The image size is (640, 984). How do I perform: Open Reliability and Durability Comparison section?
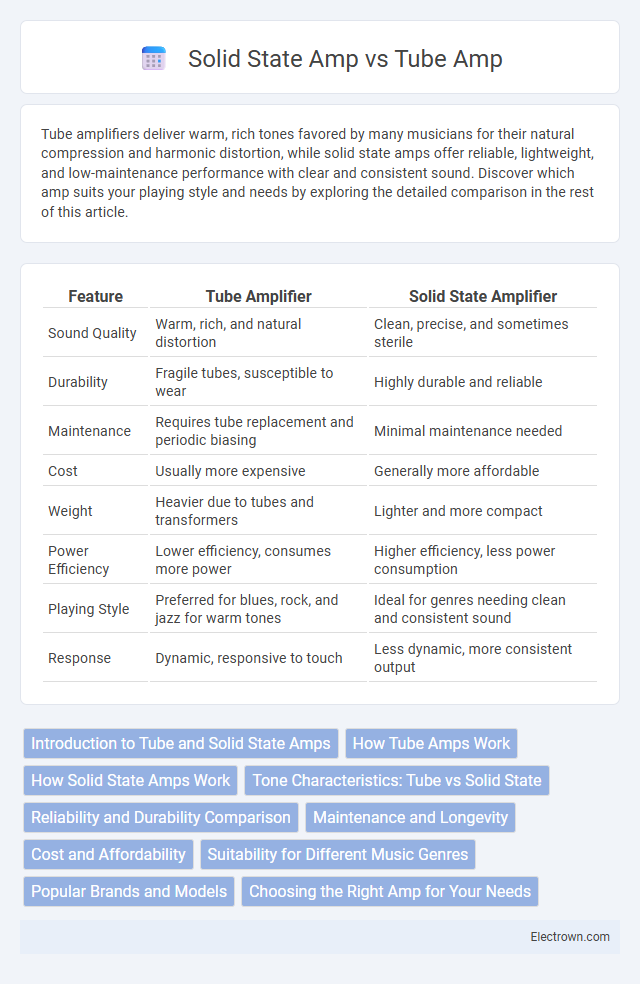pos(161,817)
